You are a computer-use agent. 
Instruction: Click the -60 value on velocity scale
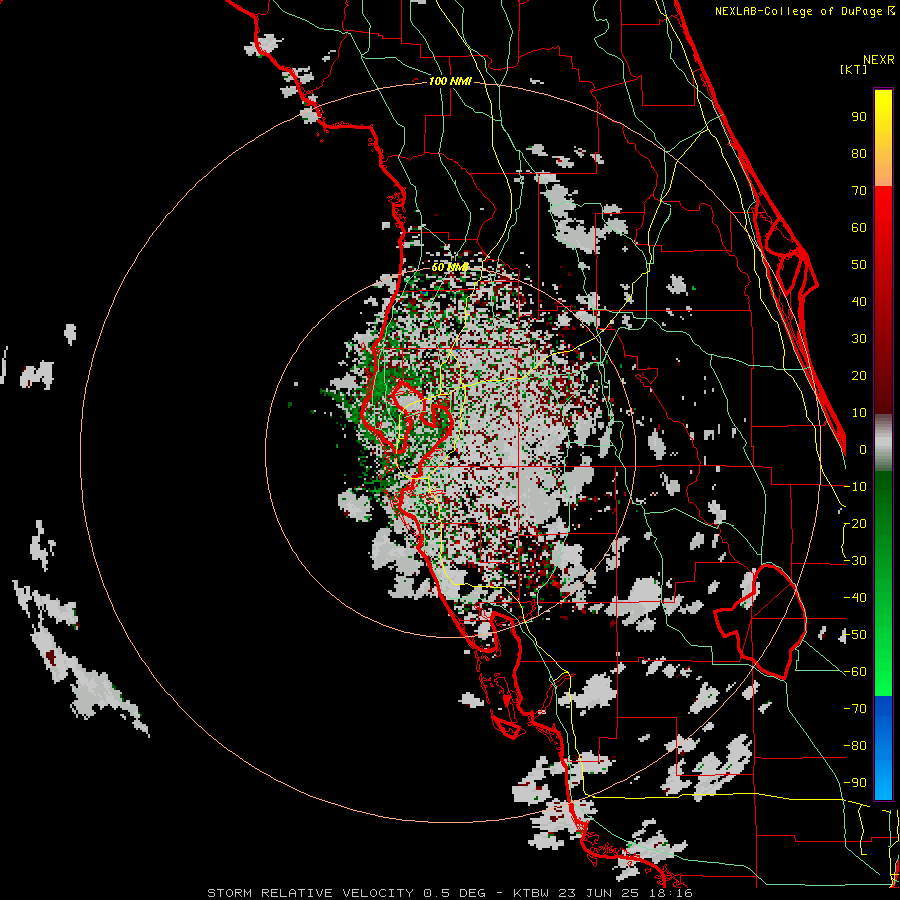[x=855, y=672]
